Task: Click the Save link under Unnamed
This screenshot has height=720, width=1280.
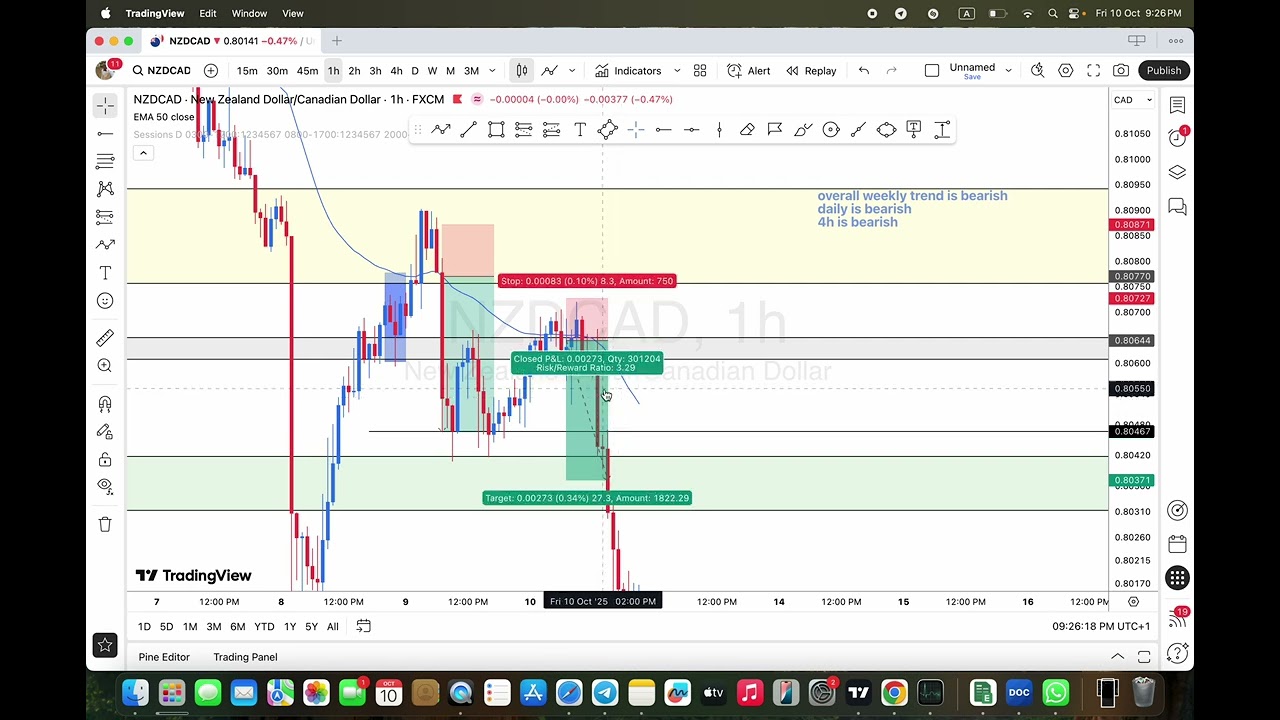Action: [972, 77]
